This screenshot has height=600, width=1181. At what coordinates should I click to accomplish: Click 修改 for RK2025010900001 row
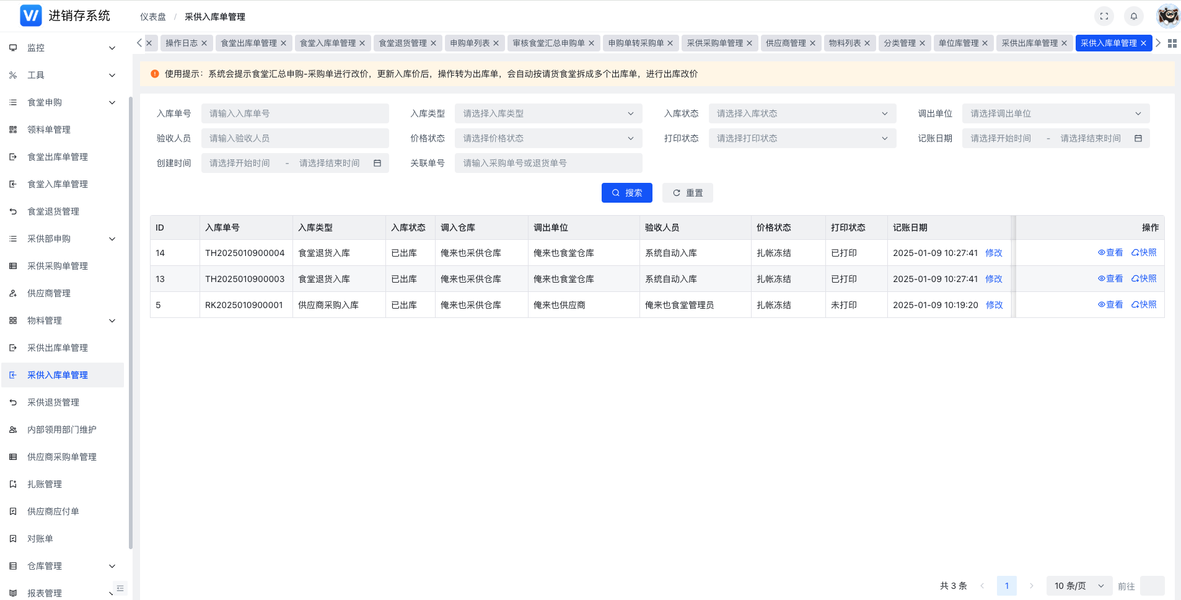994,305
